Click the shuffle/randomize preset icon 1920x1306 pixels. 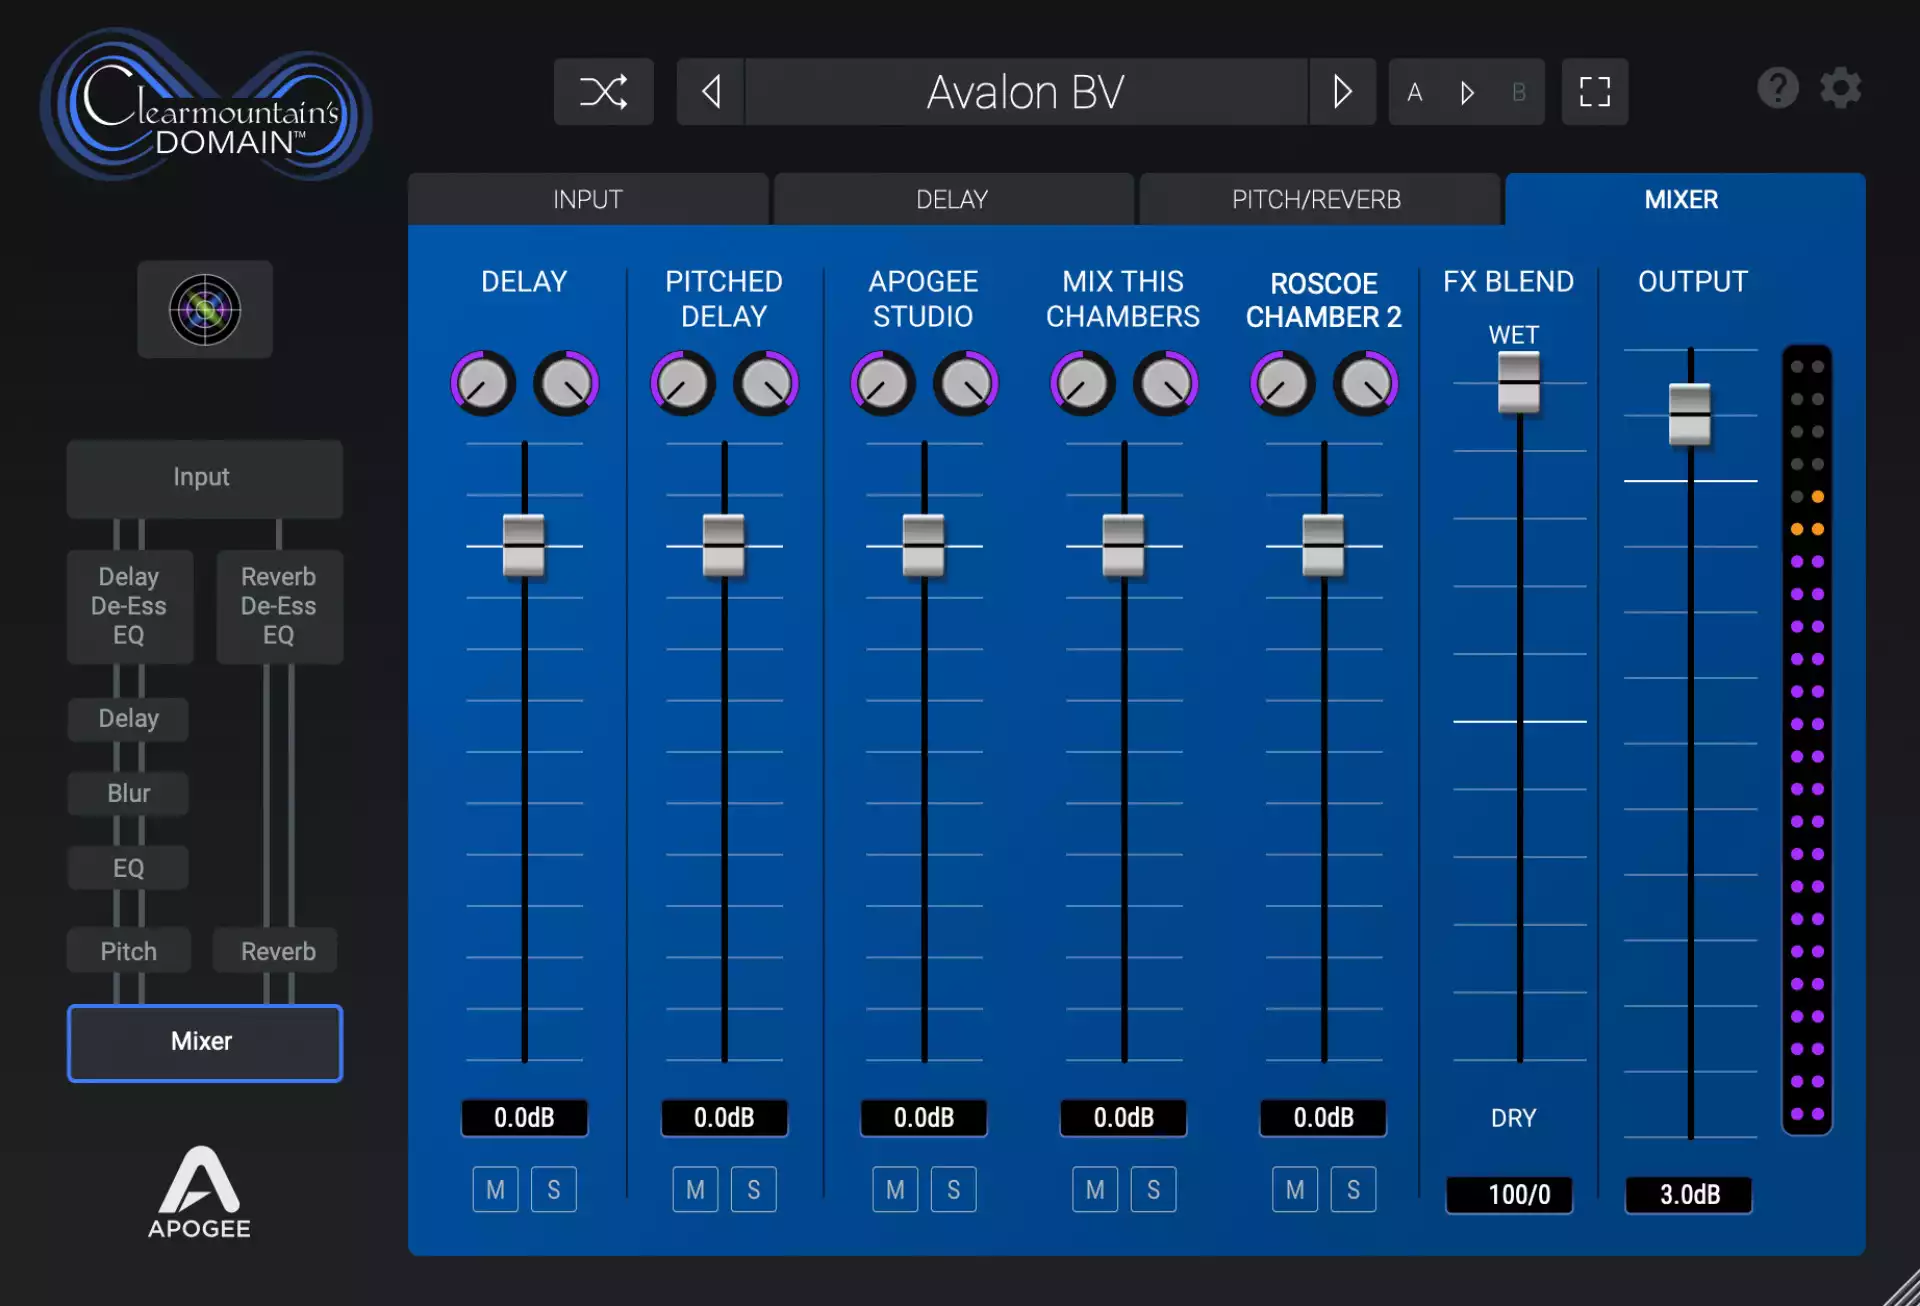pos(604,90)
